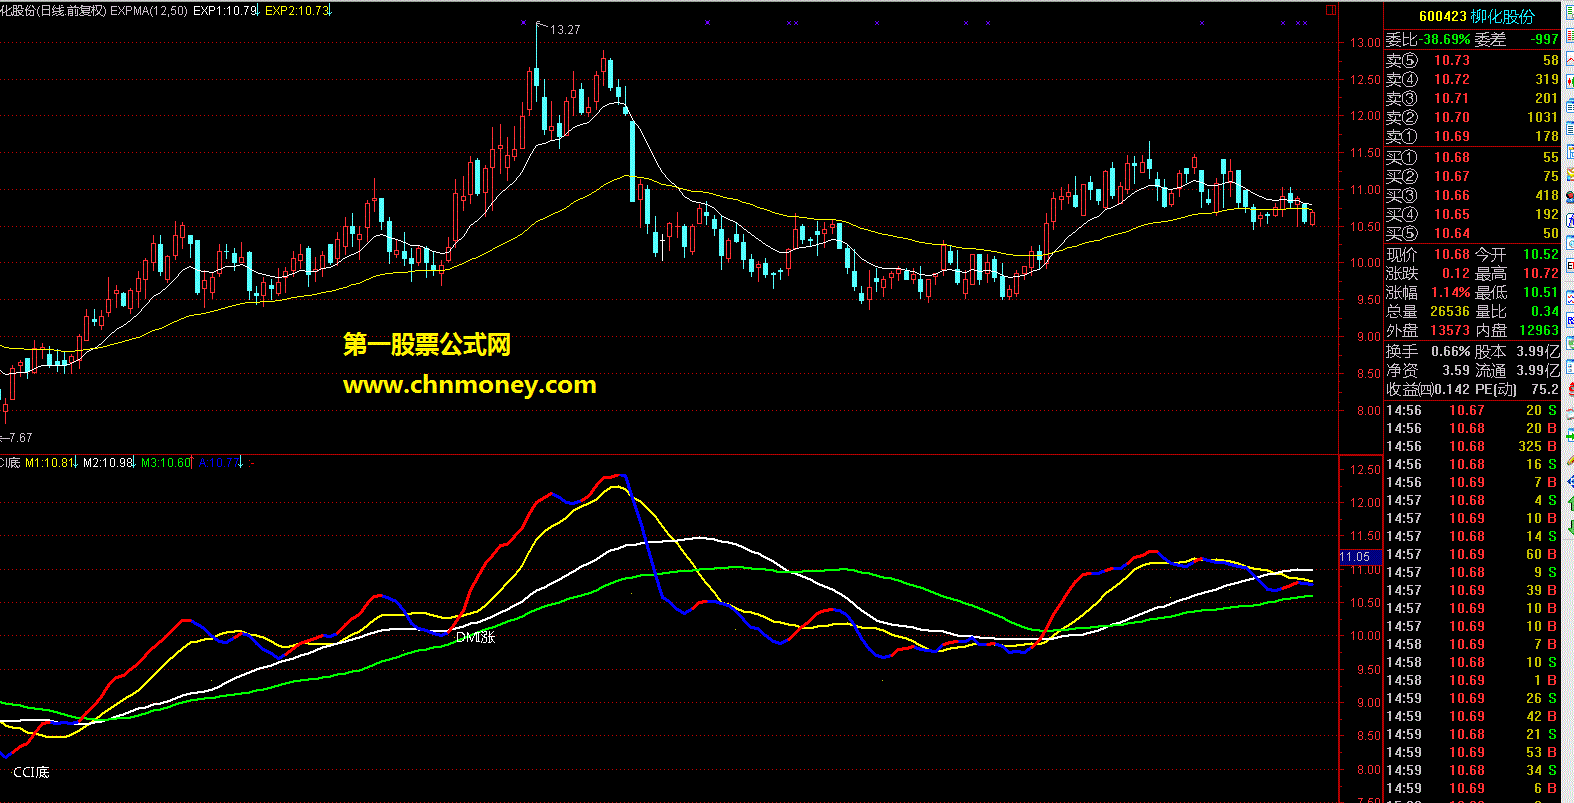Click the 总量 26536 volume value
This screenshot has height=803, width=1574.
1450,311
